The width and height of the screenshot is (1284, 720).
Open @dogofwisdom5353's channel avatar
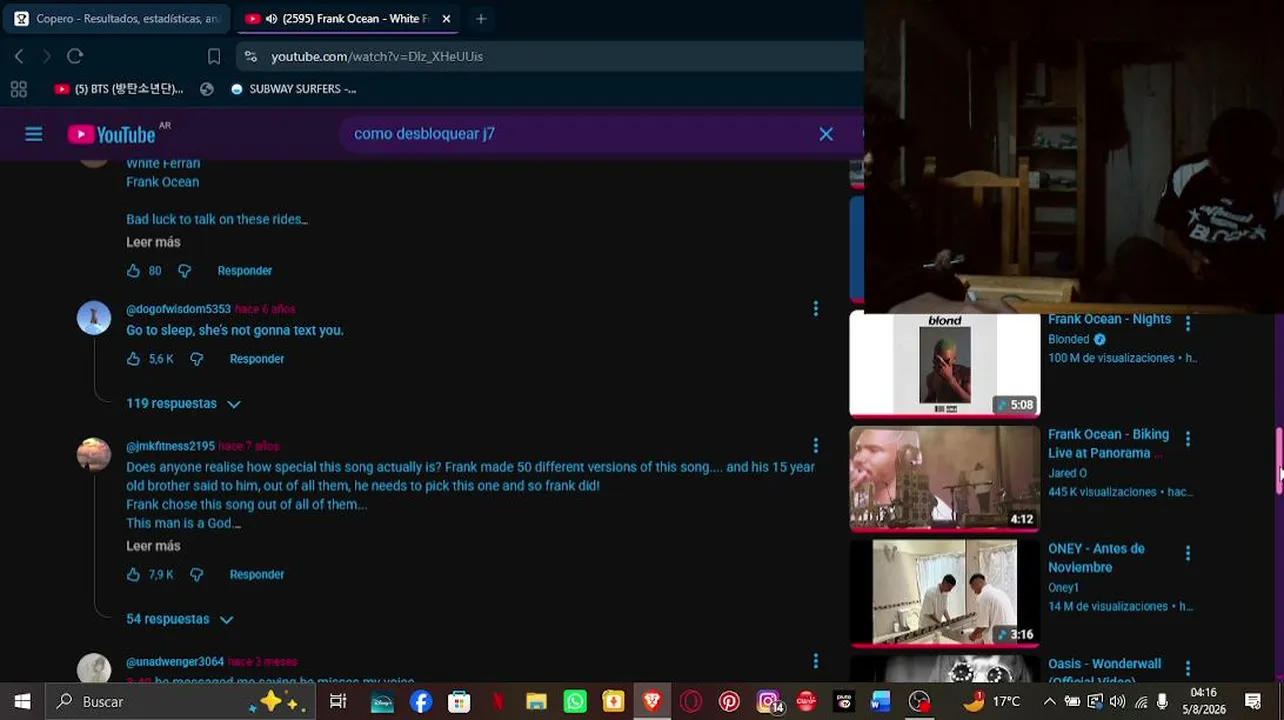[94, 318]
